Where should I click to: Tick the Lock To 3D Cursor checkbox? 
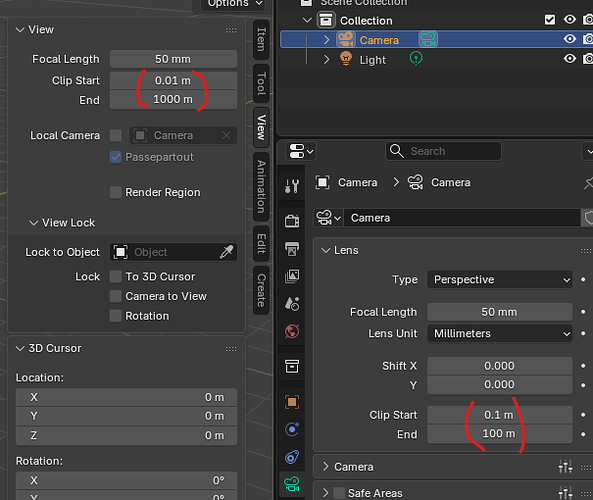[116, 276]
